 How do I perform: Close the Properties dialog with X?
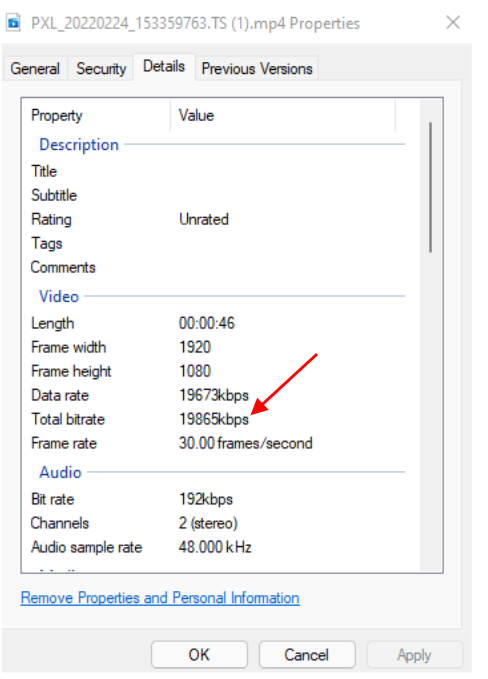(453, 23)
